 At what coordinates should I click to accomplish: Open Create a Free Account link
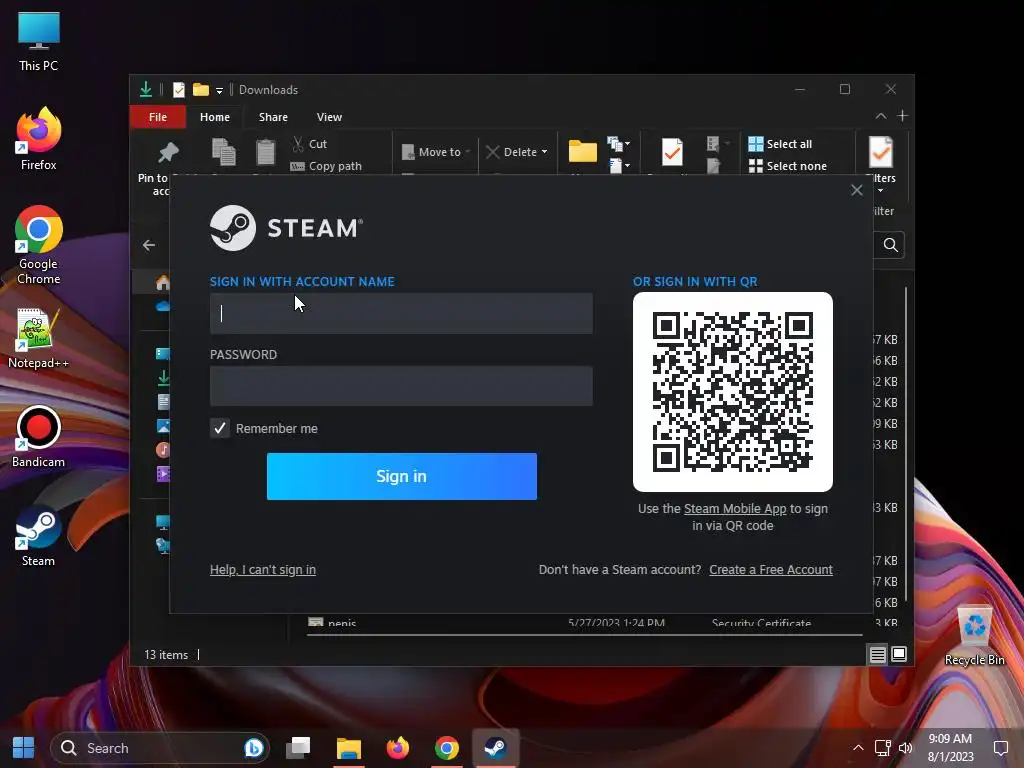click(x=771, y=569)
